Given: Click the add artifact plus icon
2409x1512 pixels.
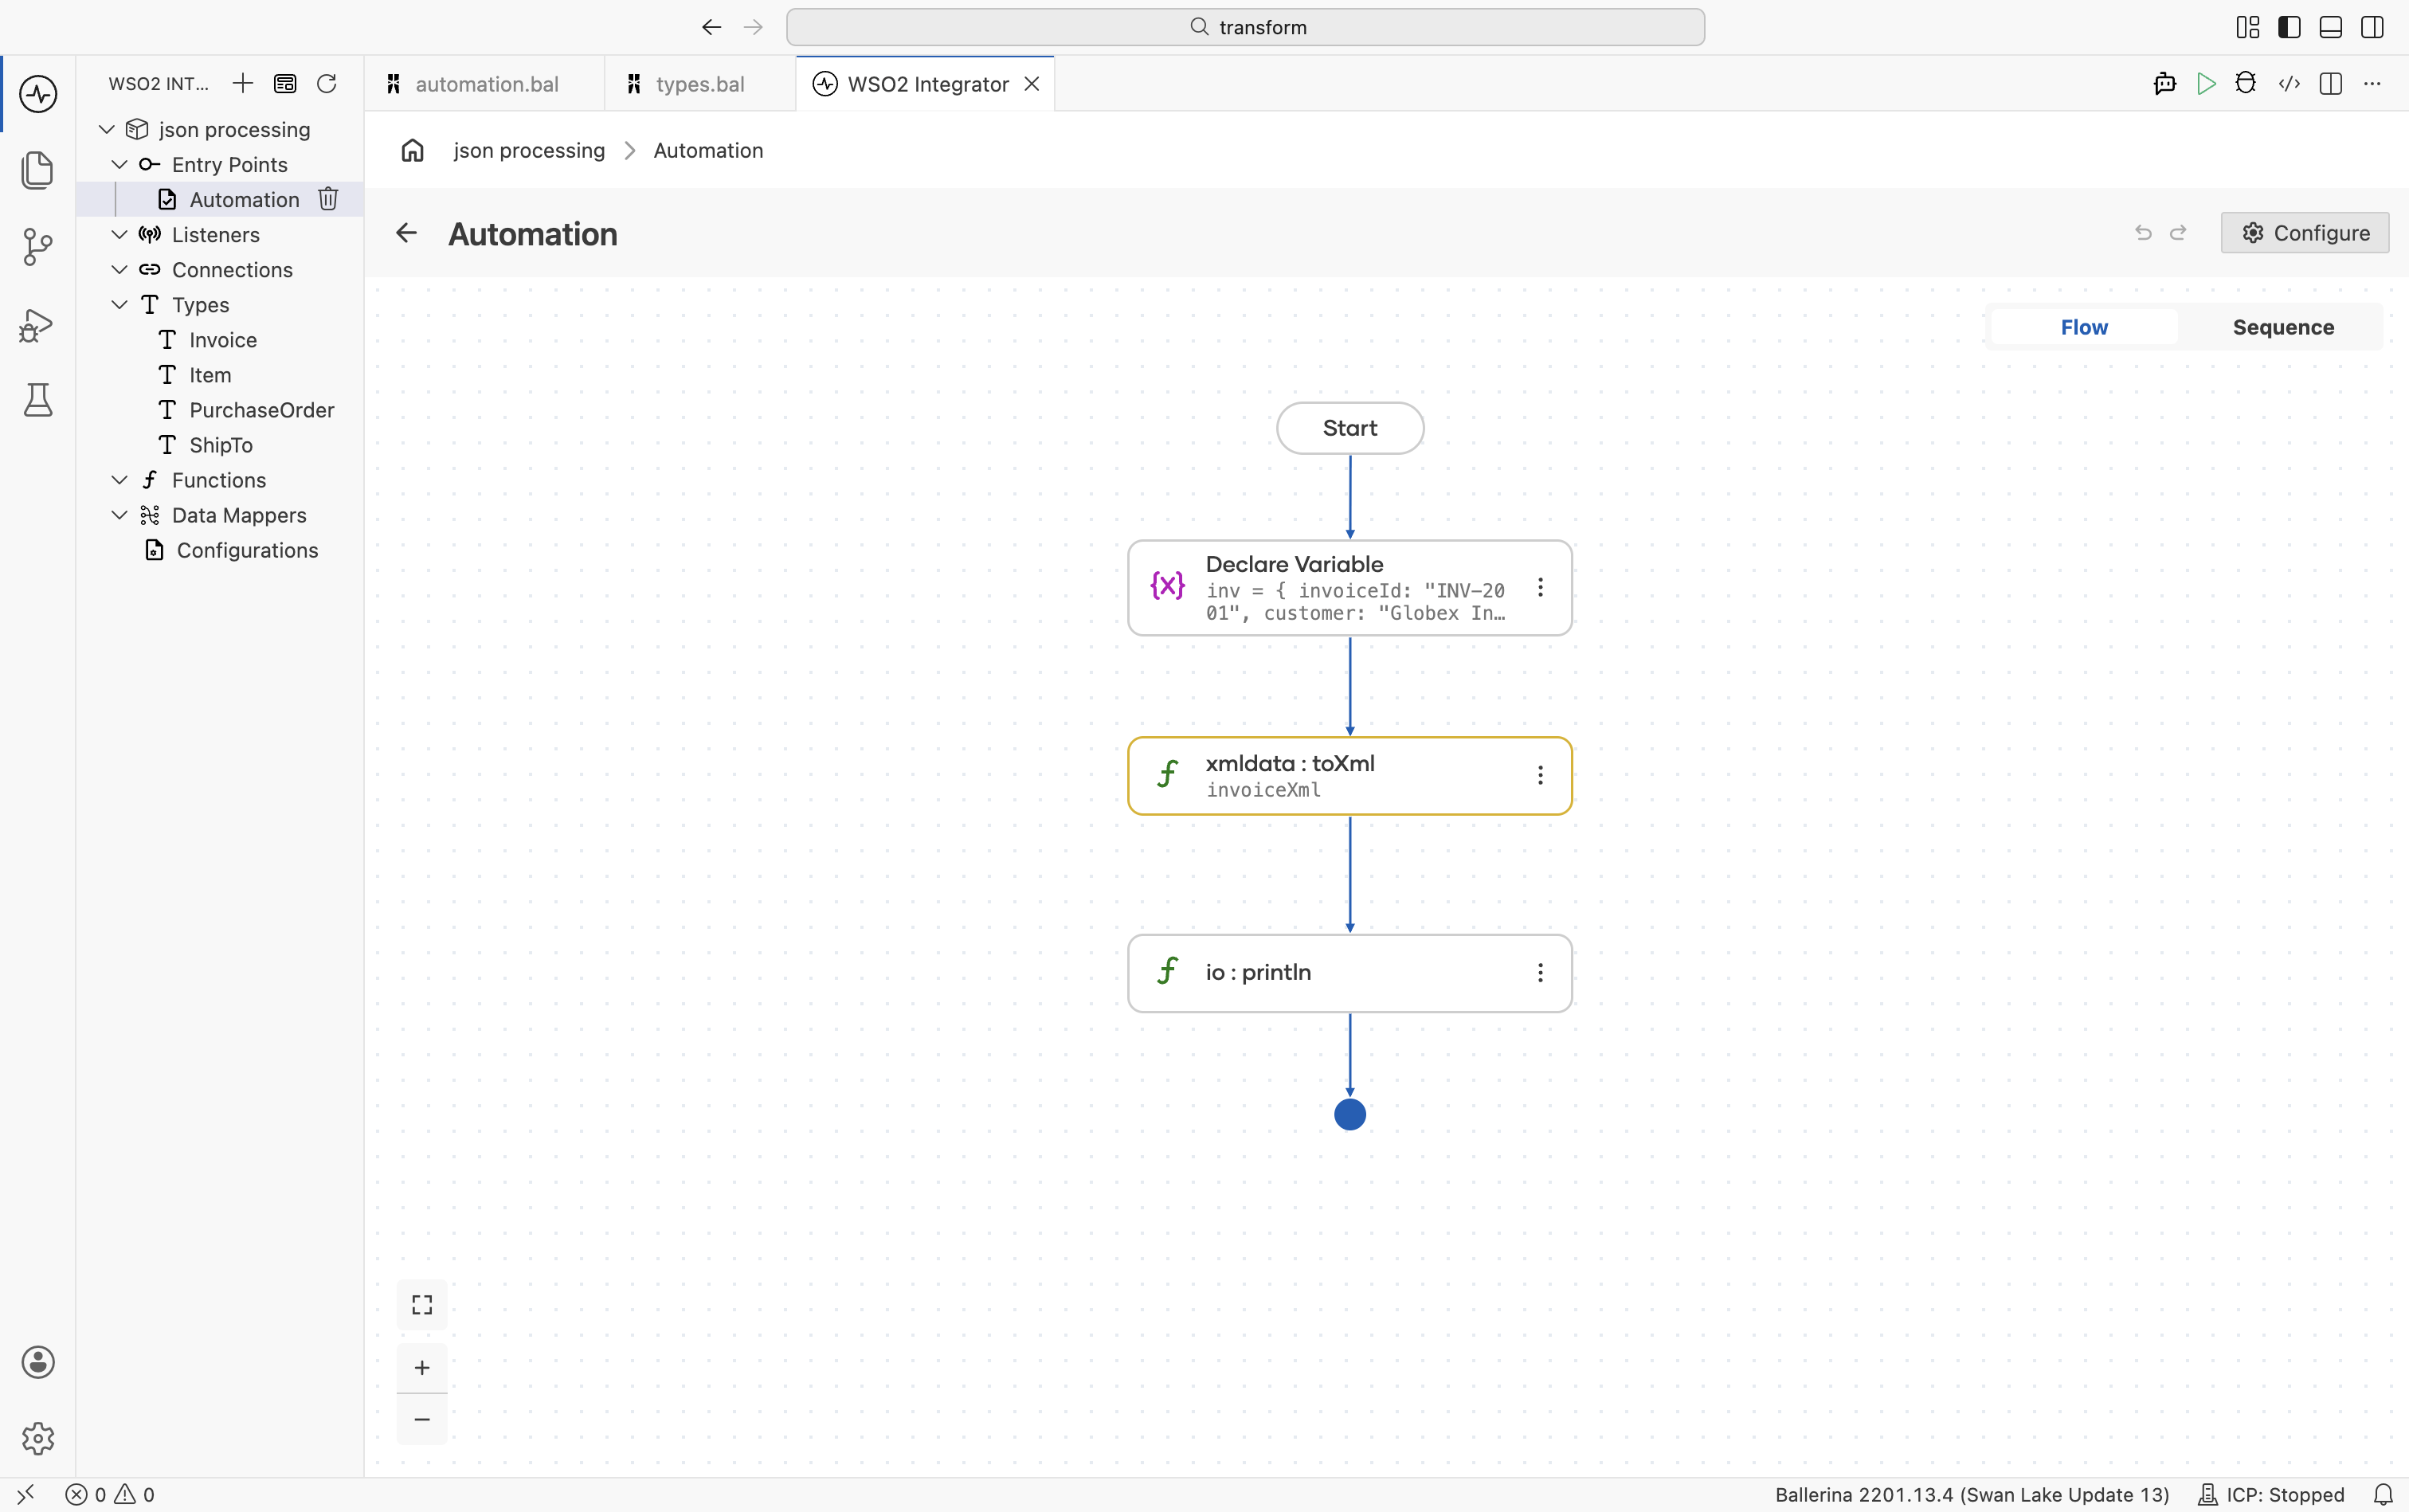Looking at the screenshot, I should (x=243, y=83).
